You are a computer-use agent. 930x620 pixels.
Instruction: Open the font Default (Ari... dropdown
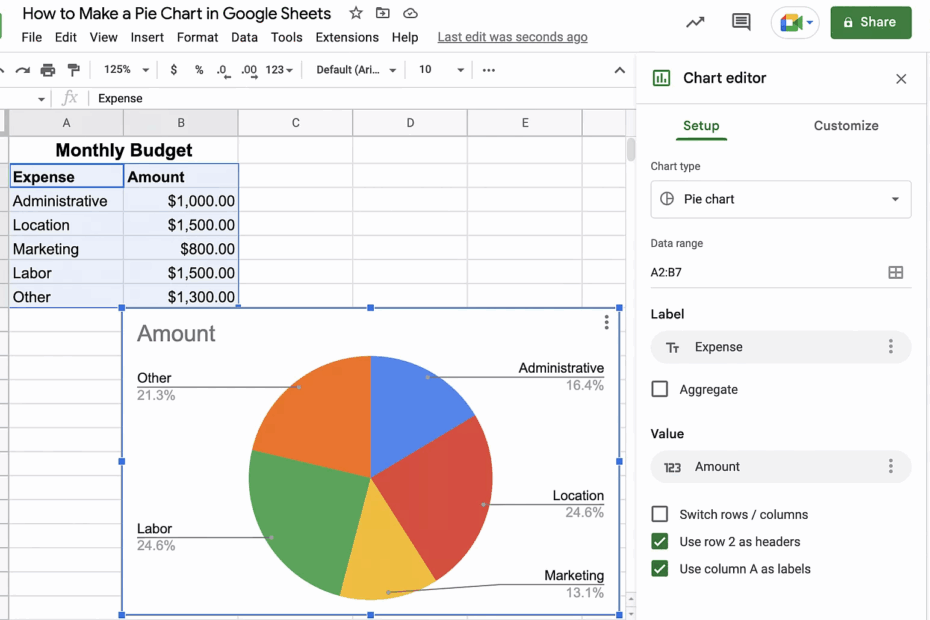tap(356, 70)
